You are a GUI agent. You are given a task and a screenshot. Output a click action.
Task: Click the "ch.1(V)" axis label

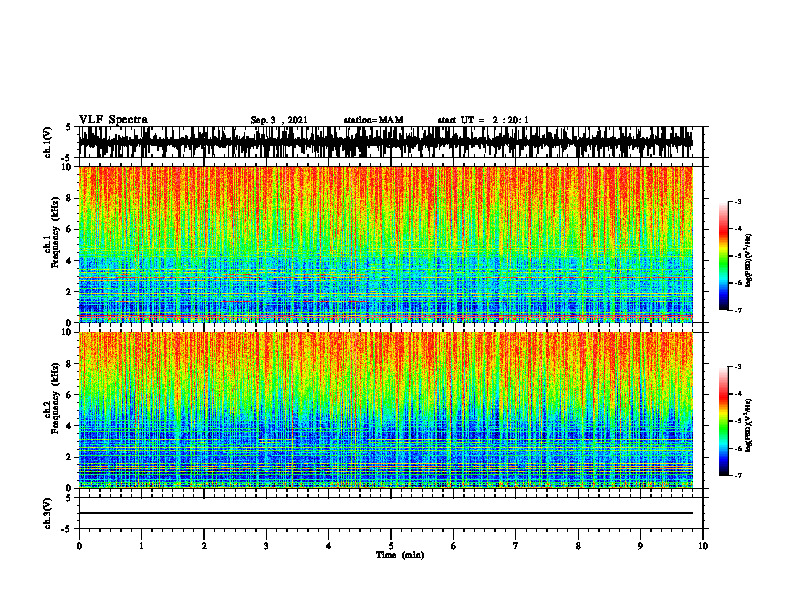[x=48, y=142]
